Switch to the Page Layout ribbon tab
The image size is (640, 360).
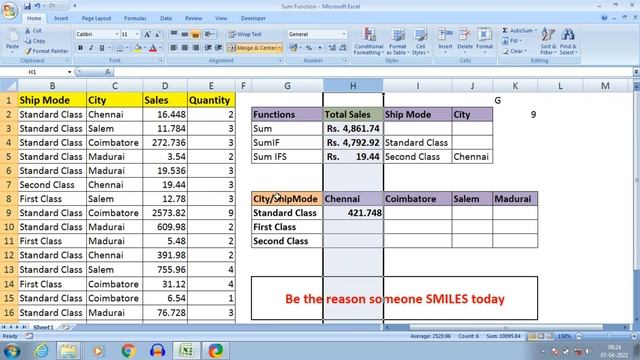(96, 18)
